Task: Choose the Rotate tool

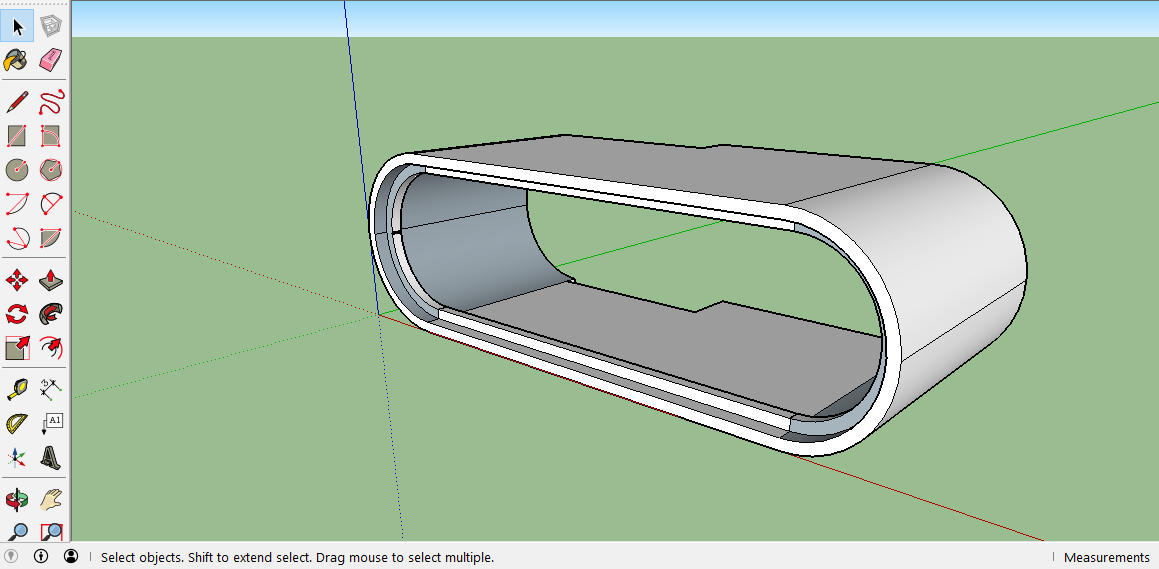Action: coord(17,314)
